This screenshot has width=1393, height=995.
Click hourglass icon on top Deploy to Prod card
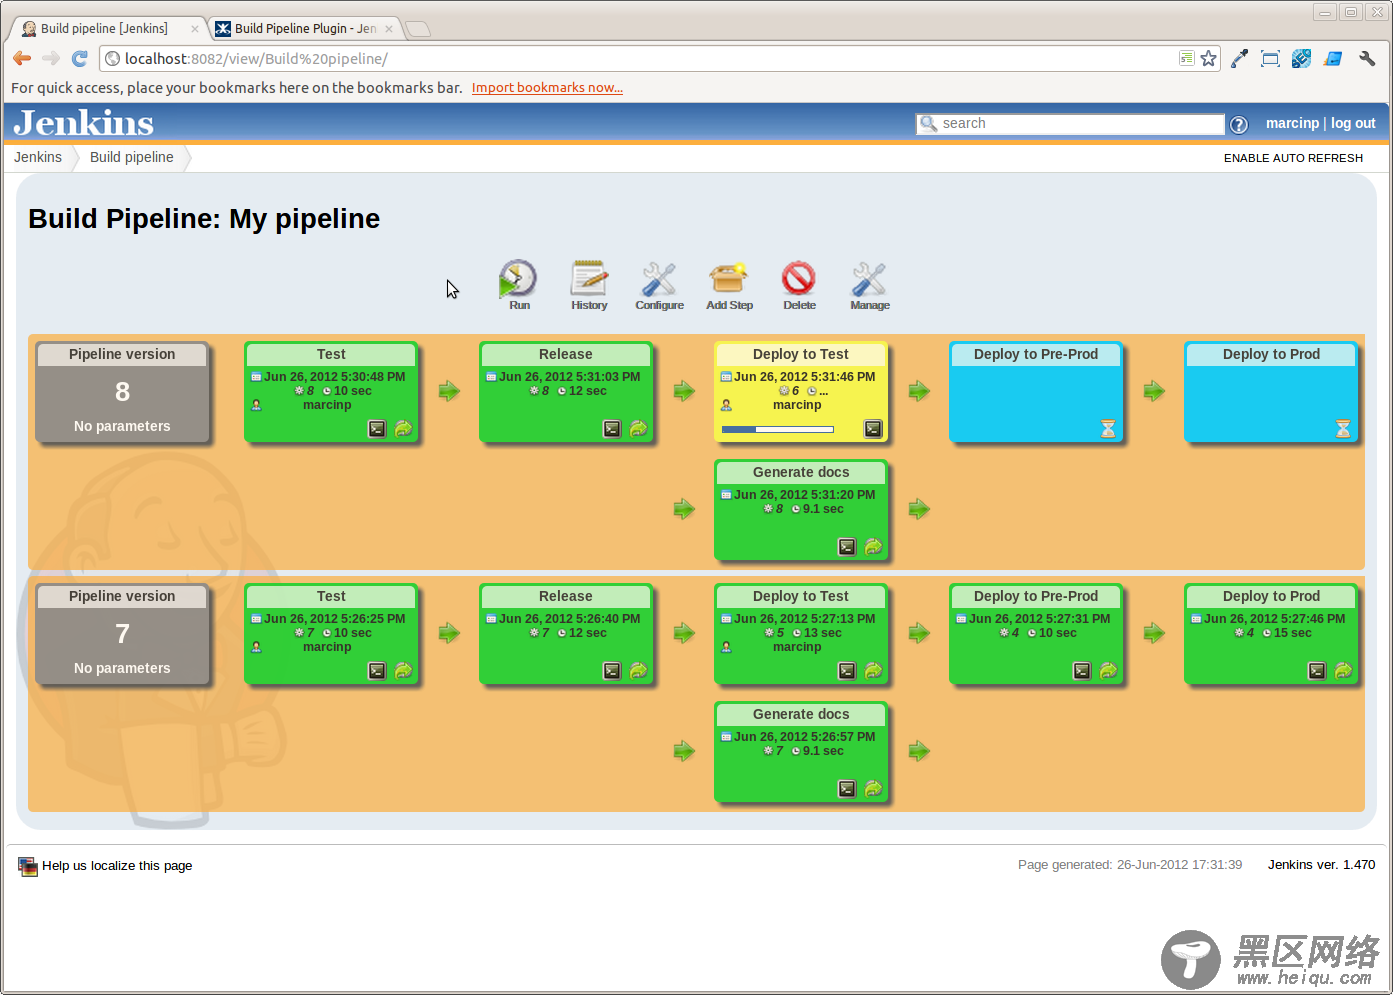[x=1343, y=429]
